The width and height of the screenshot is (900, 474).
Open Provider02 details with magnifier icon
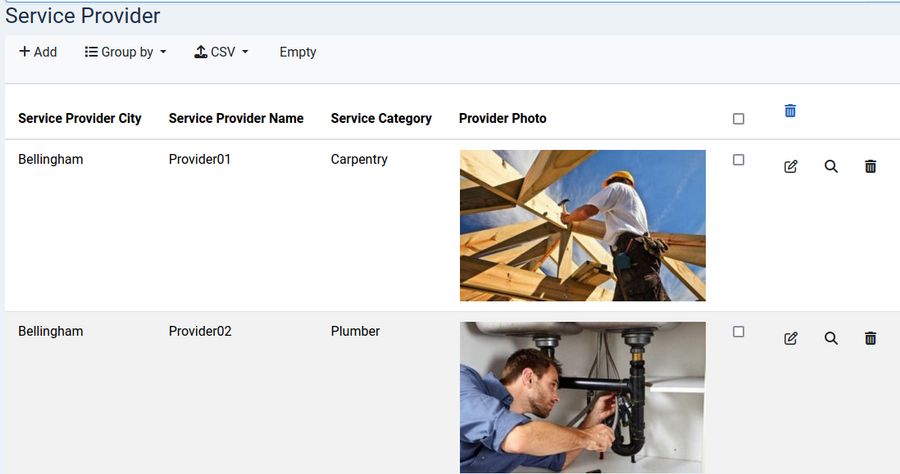[x=831, y=339]
